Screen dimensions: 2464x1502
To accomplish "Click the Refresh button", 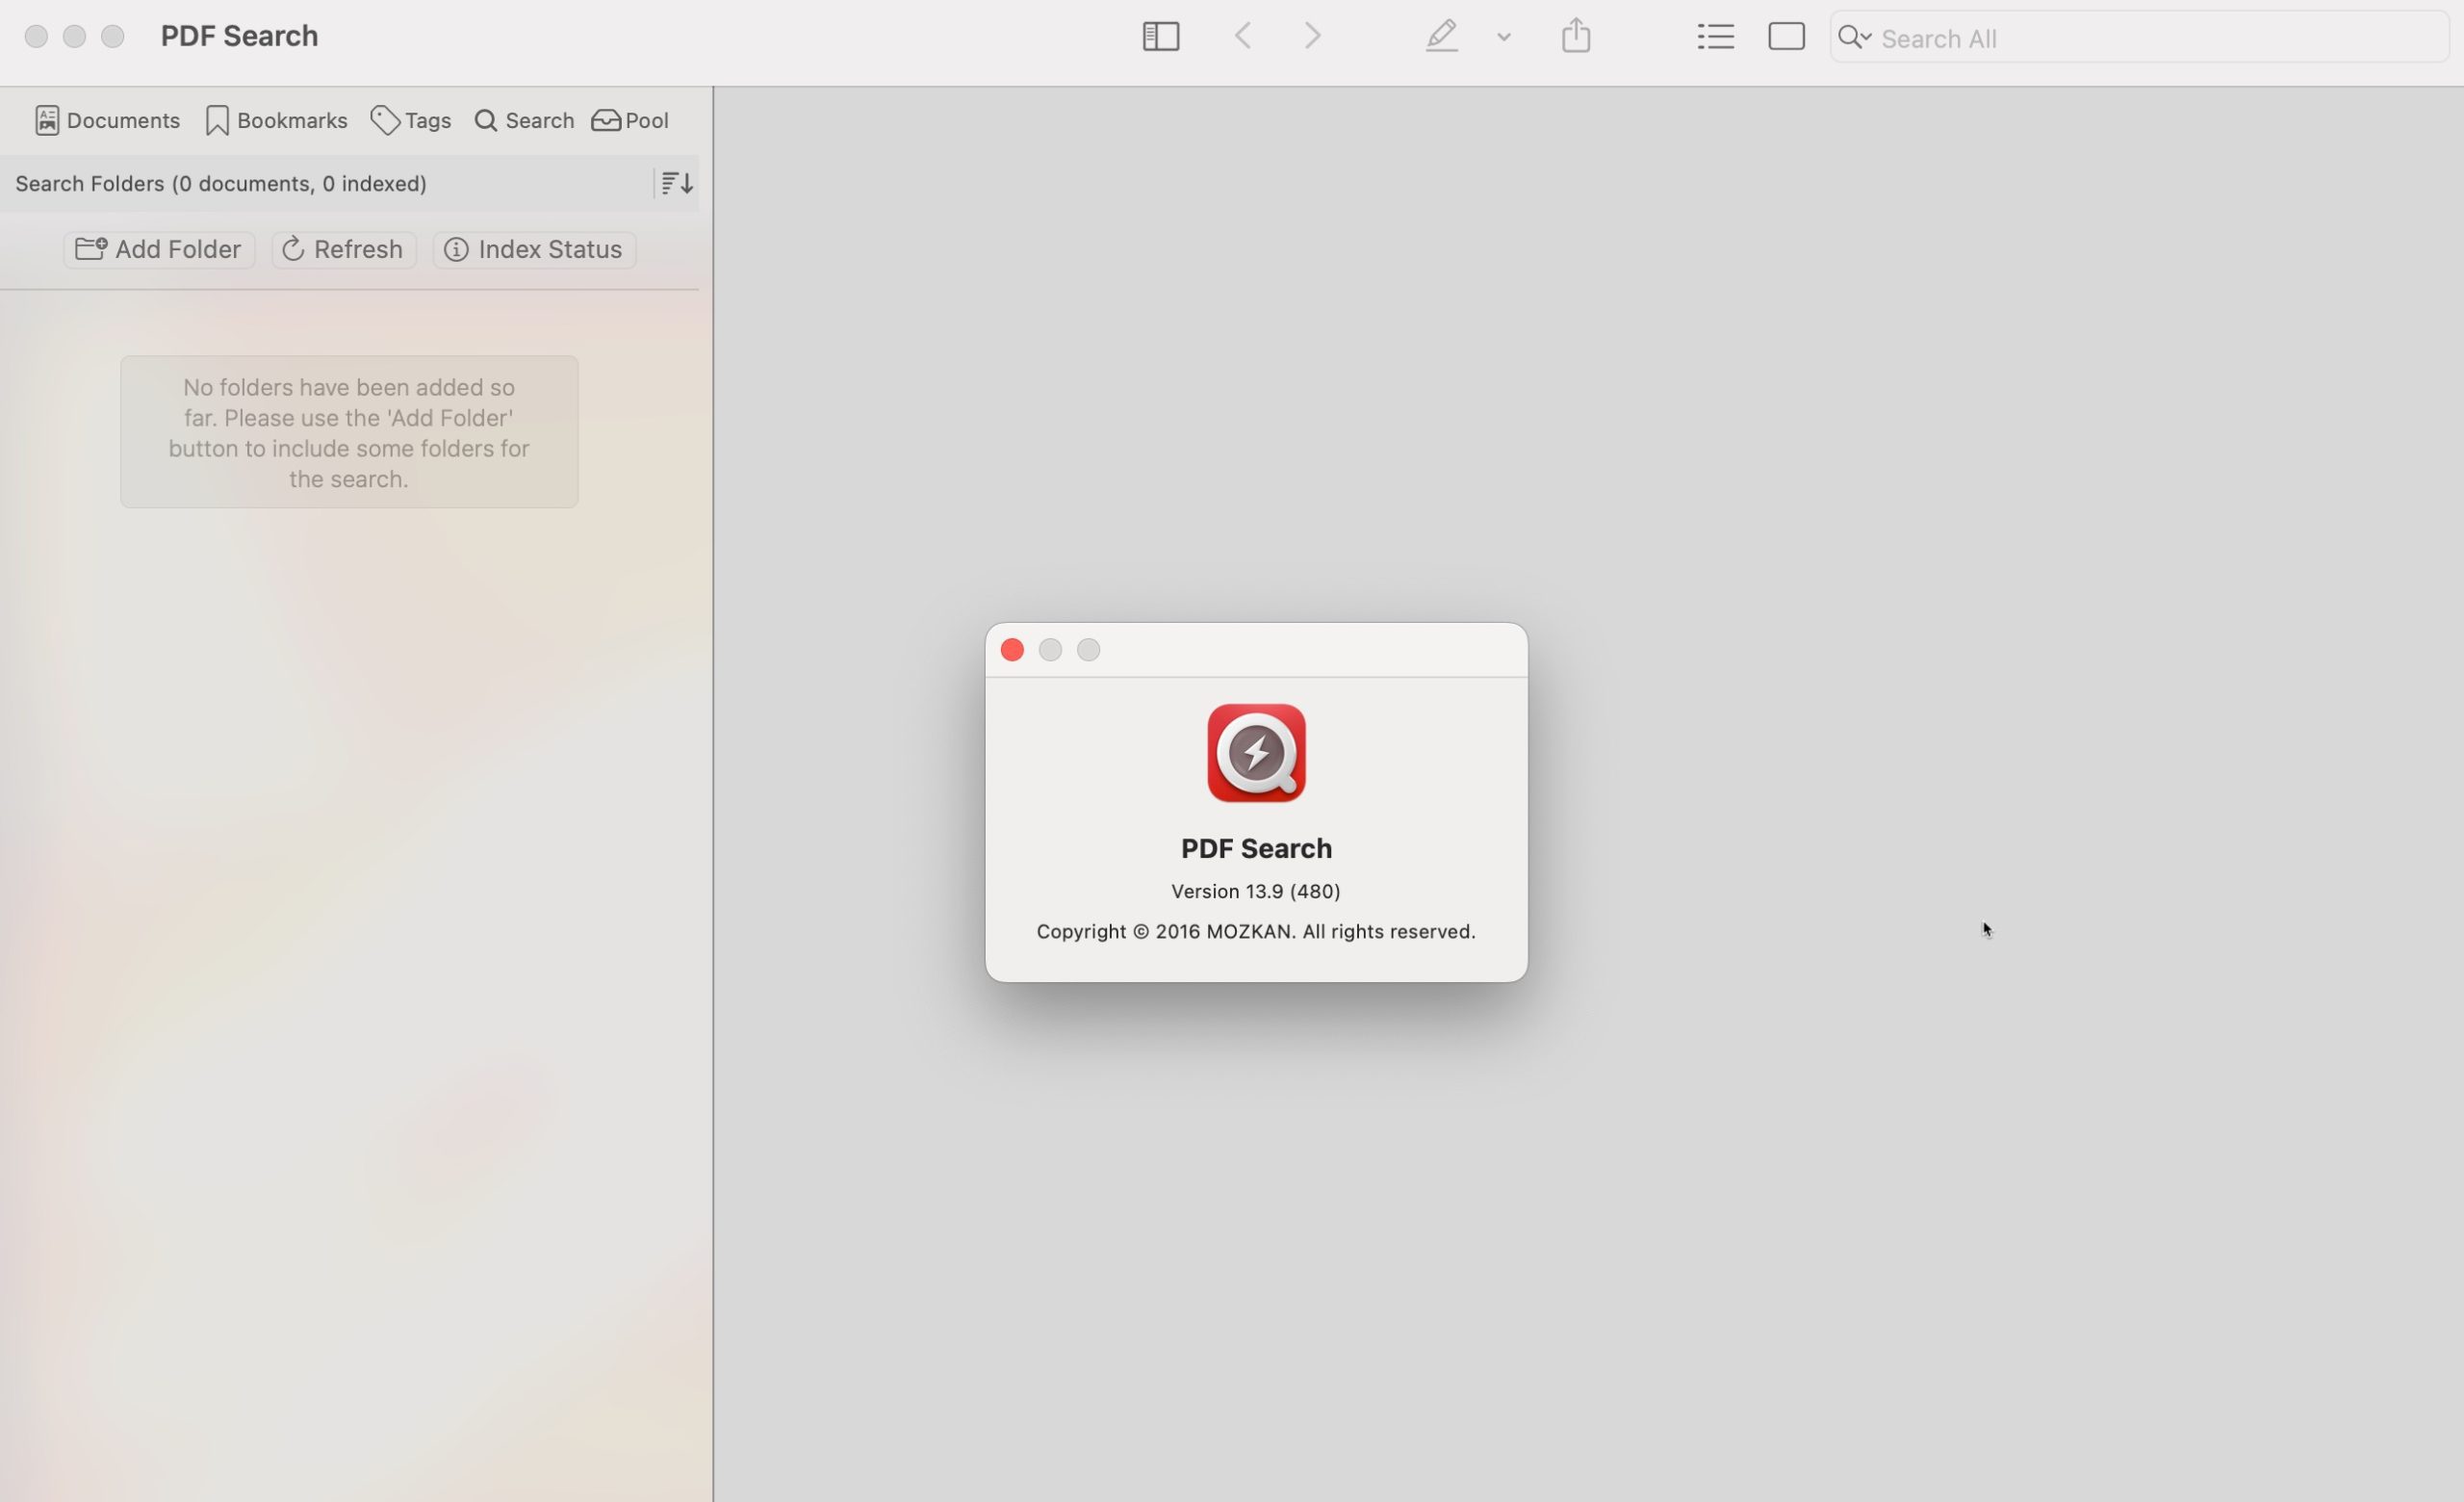I will click(343, 249).
